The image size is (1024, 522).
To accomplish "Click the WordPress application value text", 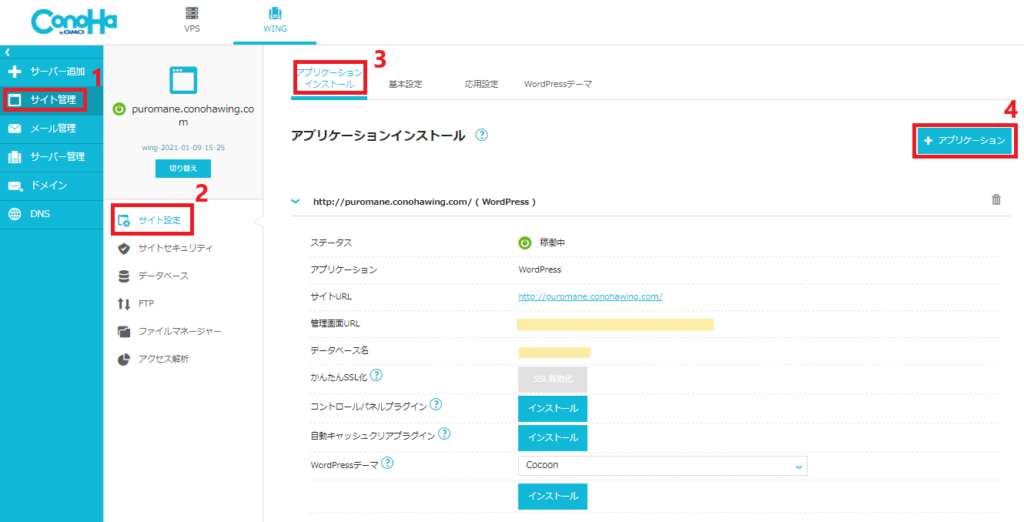I will (539, 269).
